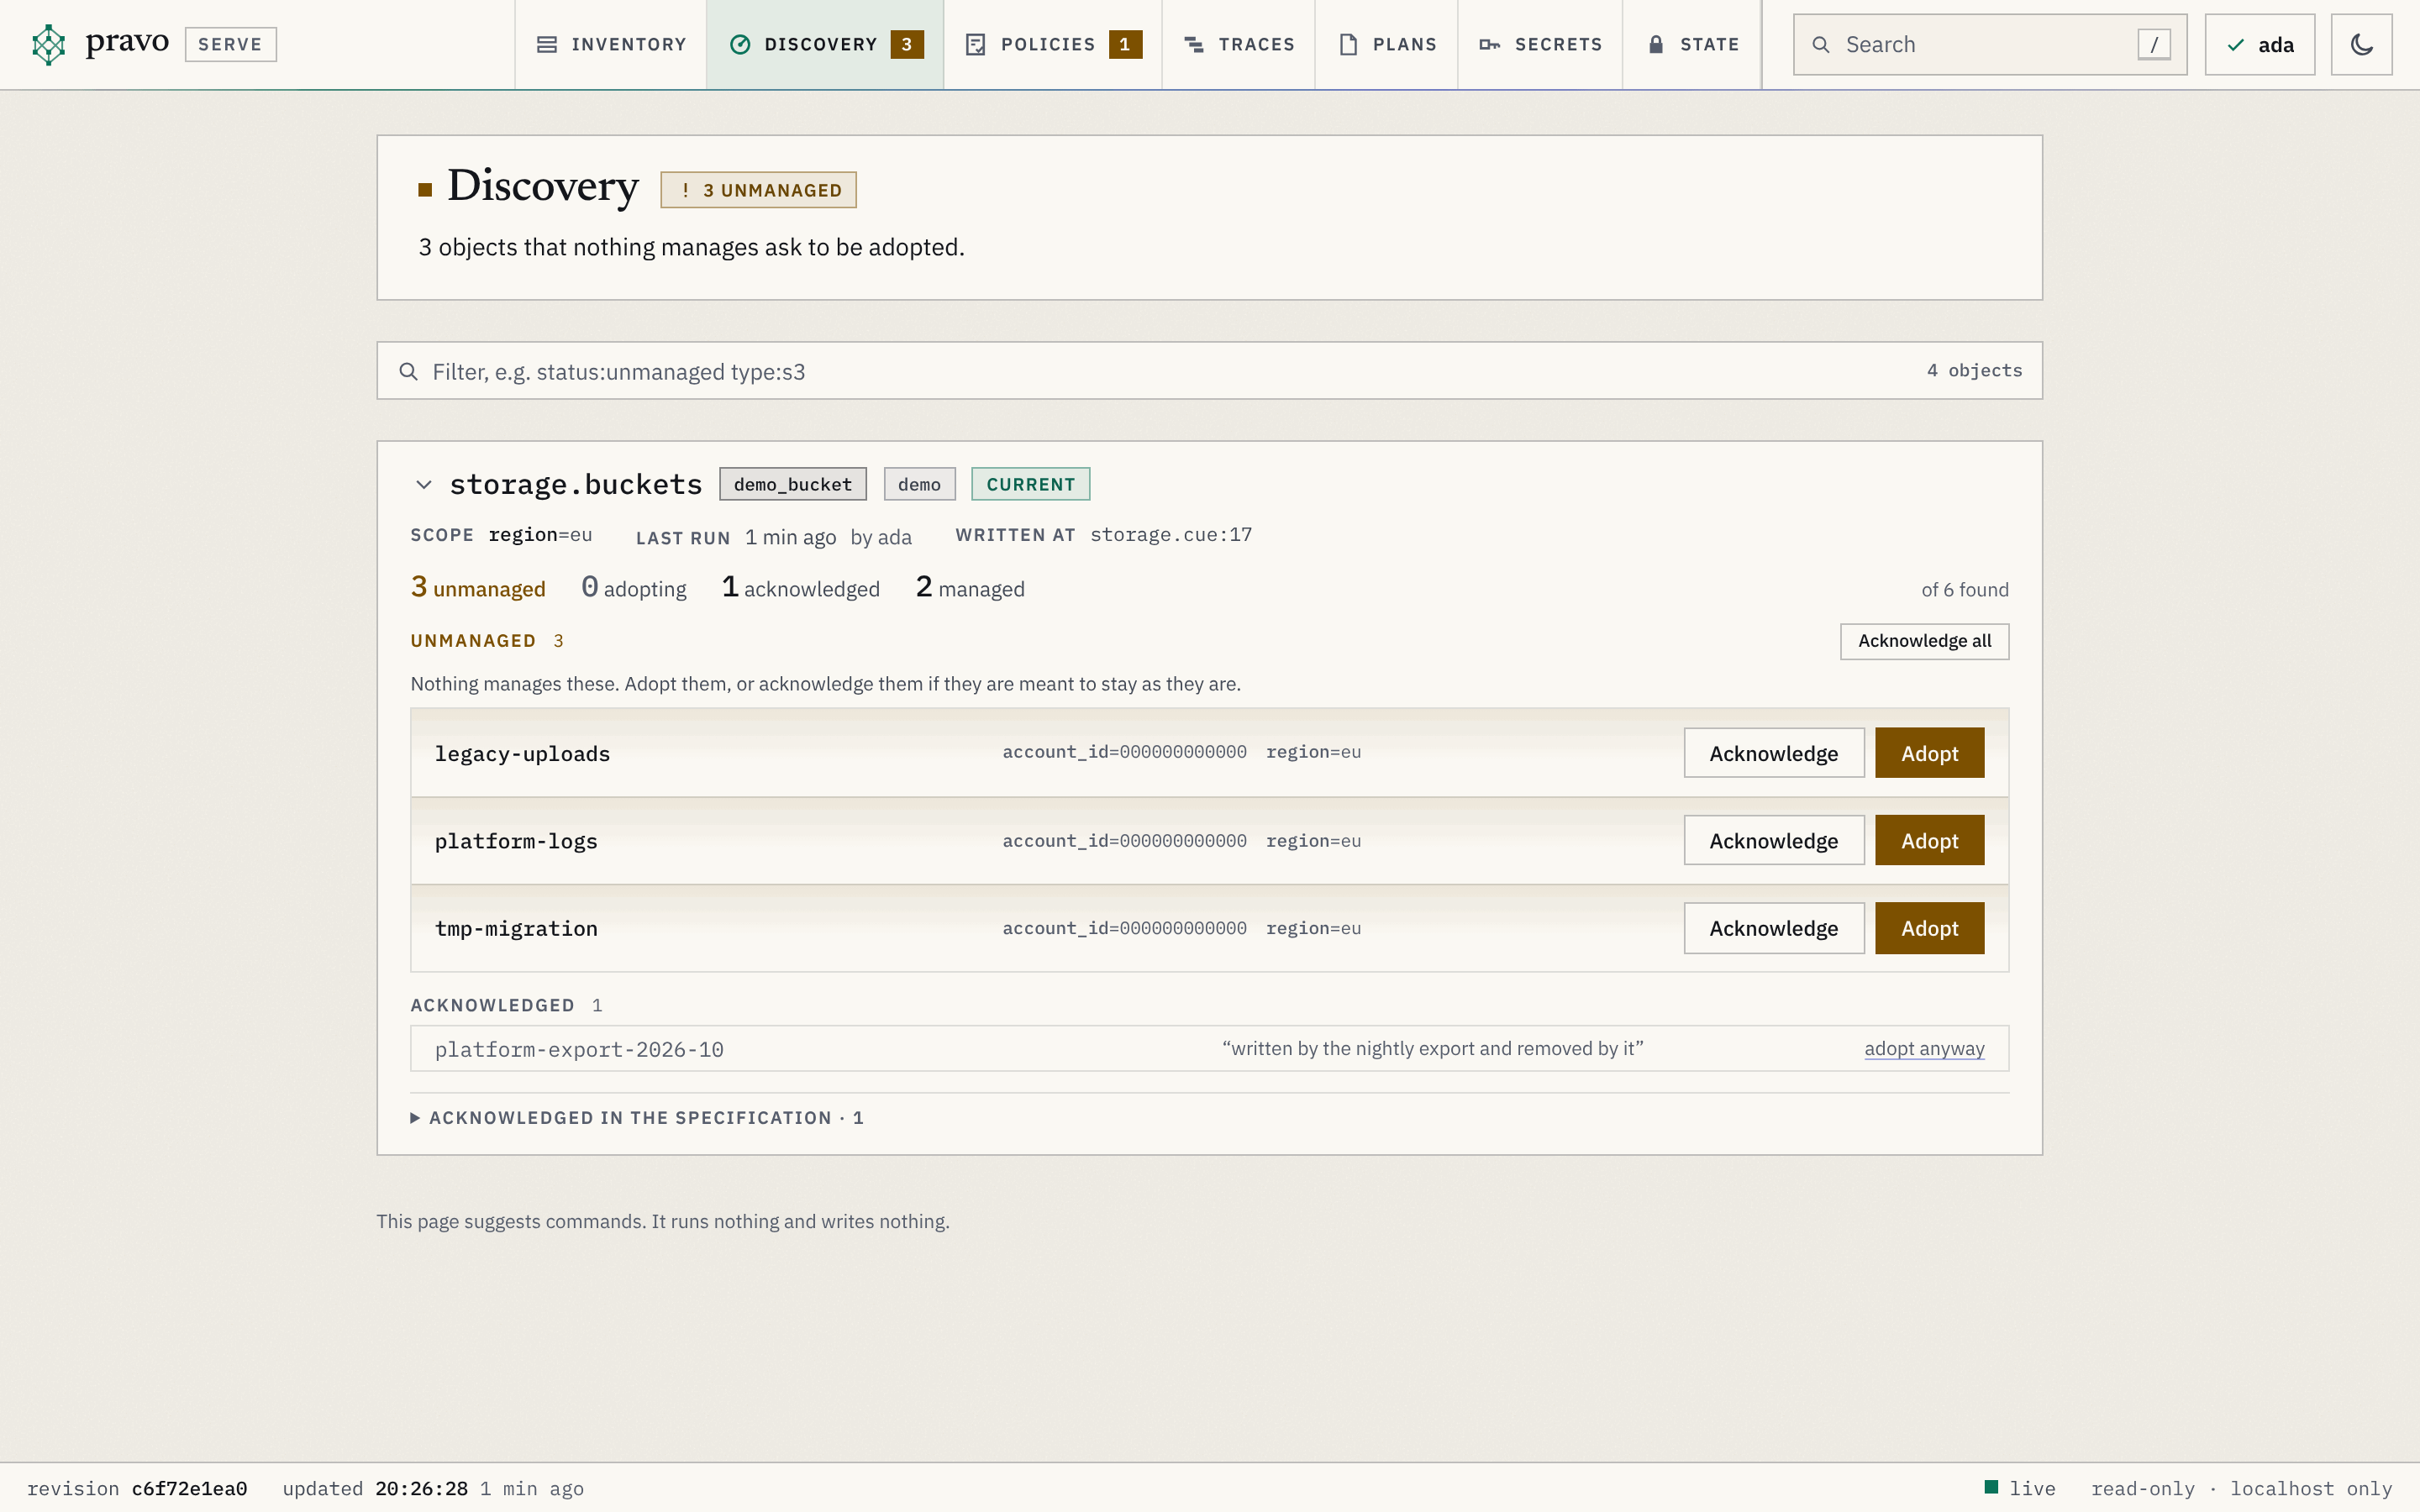The height and width of the screenshot is (1512, 2420).
Task: Click storage.cue:17 written-at reference
Action: (1170, 535)
